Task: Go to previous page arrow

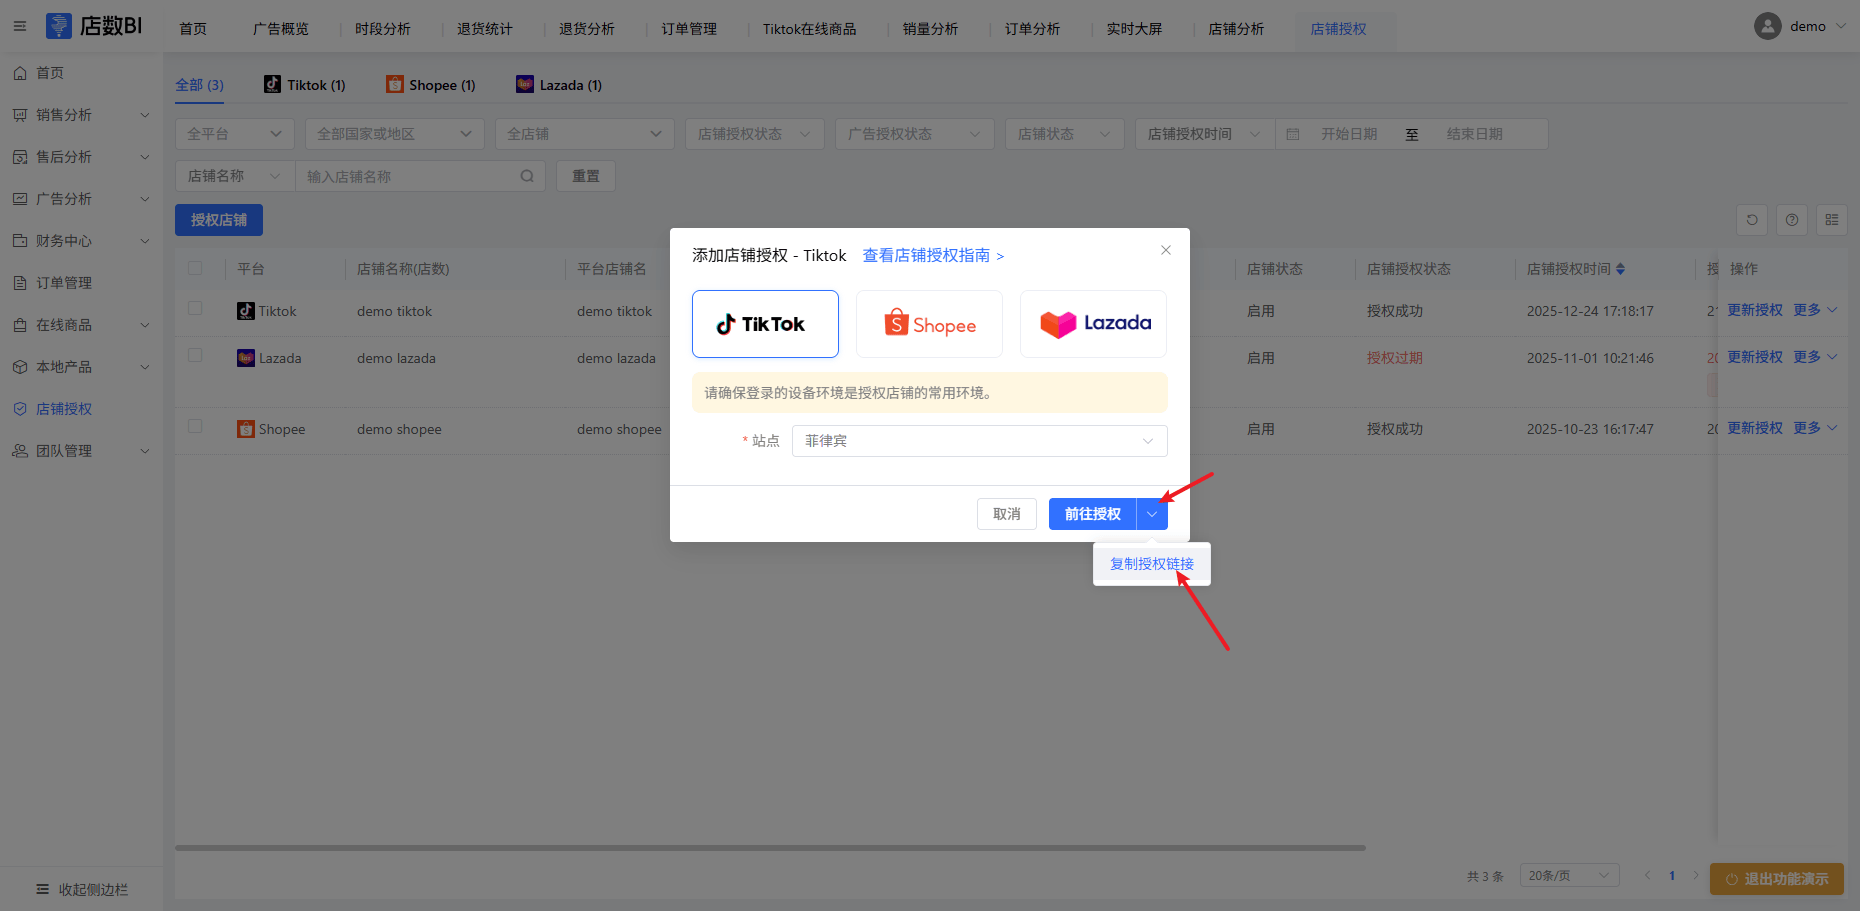Action: click(1647, 875)
